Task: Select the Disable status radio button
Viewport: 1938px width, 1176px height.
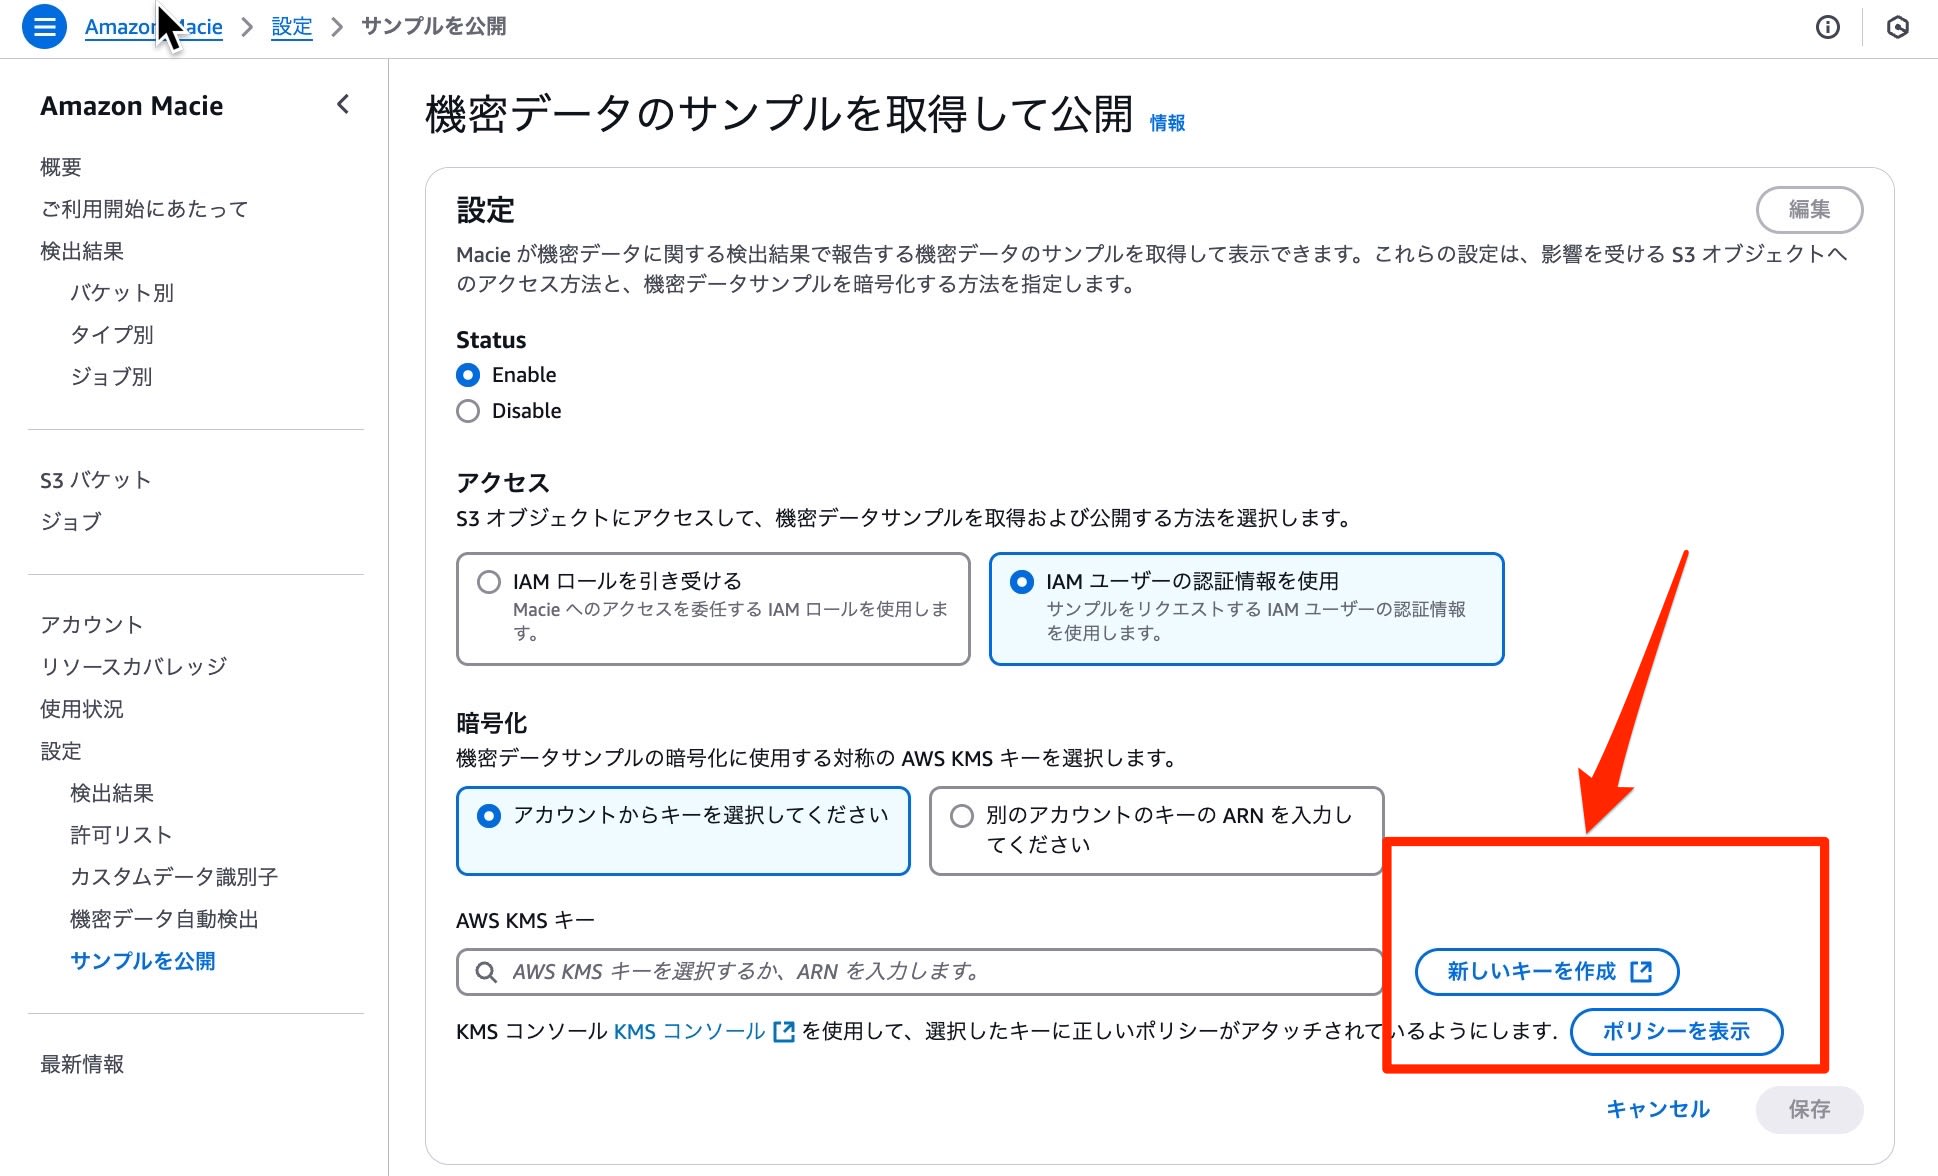Action: pos(468,411)
